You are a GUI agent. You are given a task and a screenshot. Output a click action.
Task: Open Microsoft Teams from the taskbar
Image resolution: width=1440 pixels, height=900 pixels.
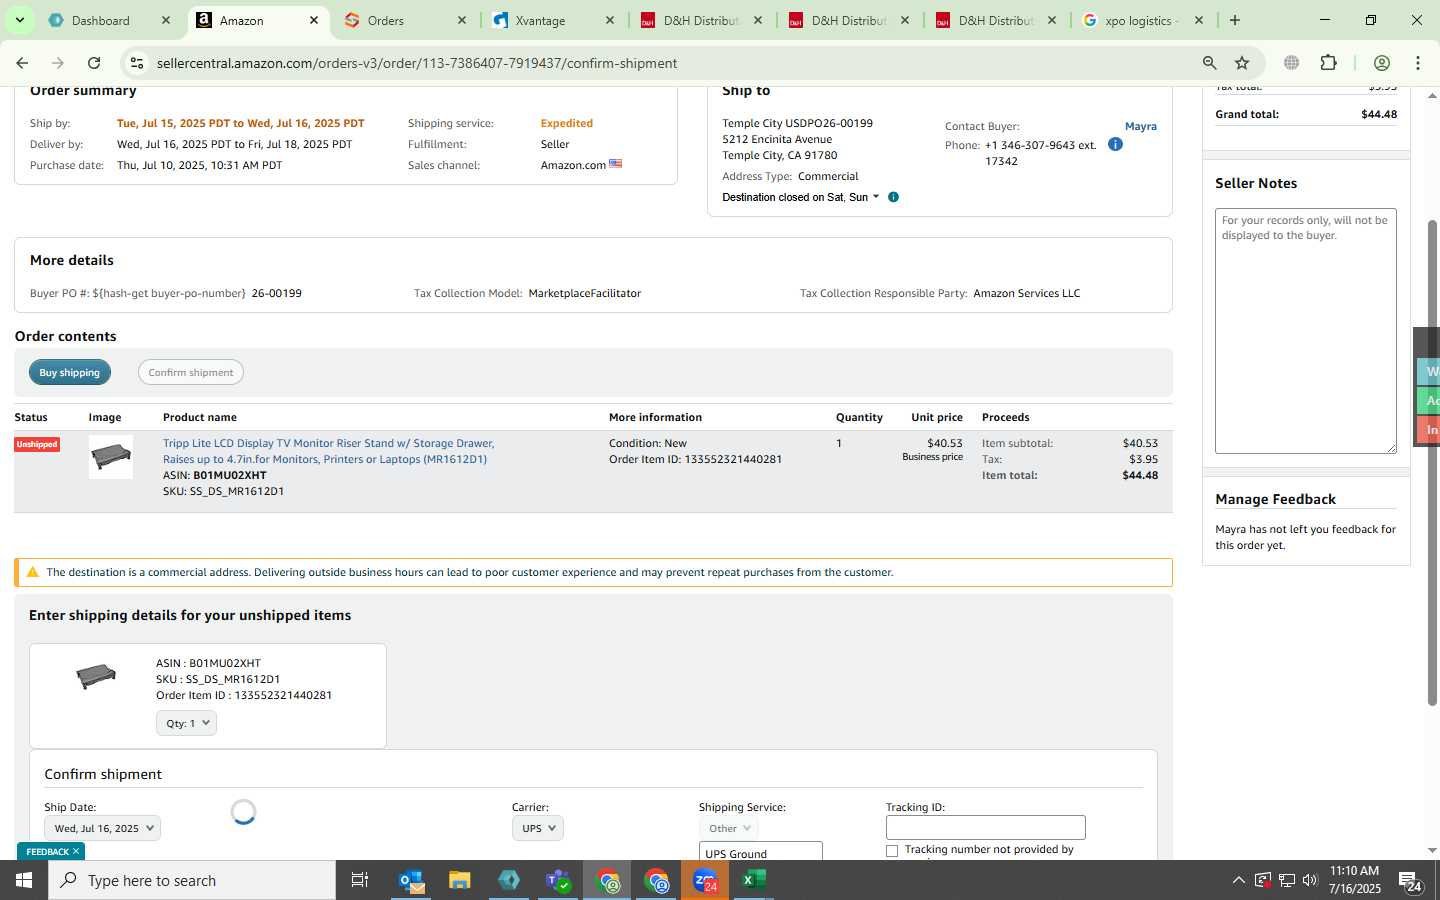(558, 880)
